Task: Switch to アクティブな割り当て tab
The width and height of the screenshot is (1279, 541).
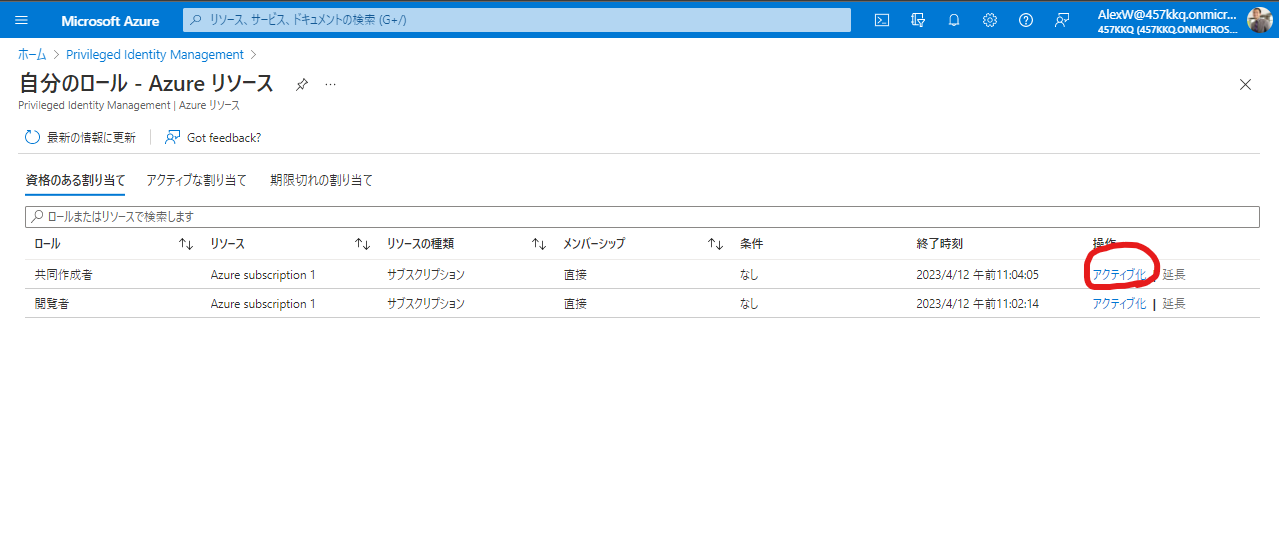Action: [x=196, y=181]
